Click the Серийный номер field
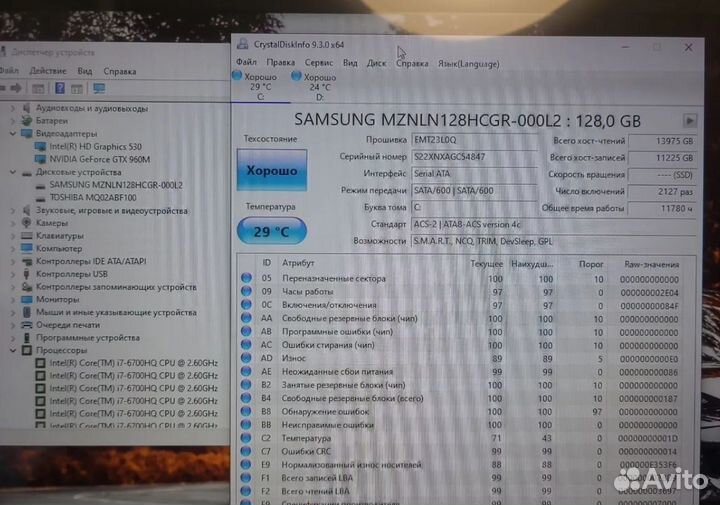 tap(474, 157)
